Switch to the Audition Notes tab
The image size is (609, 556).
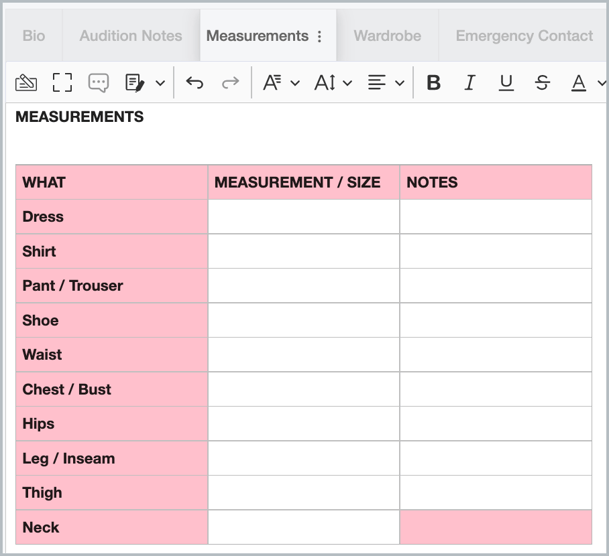(131, 36)
